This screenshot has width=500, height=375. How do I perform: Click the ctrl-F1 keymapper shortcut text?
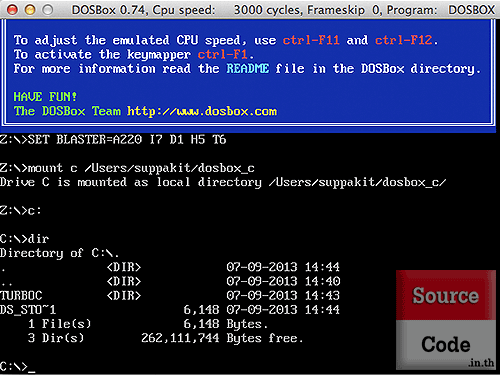(x=222, y=54)
